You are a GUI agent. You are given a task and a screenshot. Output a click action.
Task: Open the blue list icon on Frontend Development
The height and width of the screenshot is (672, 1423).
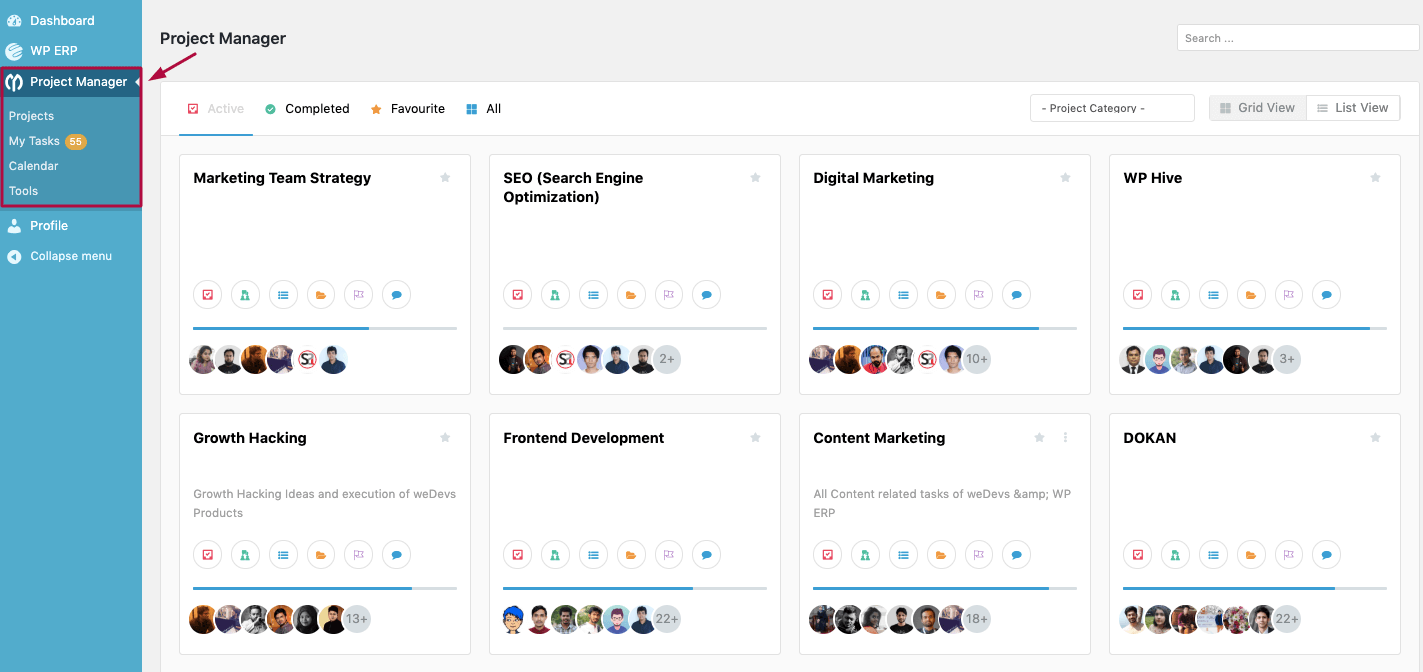(x=593, y=554)
